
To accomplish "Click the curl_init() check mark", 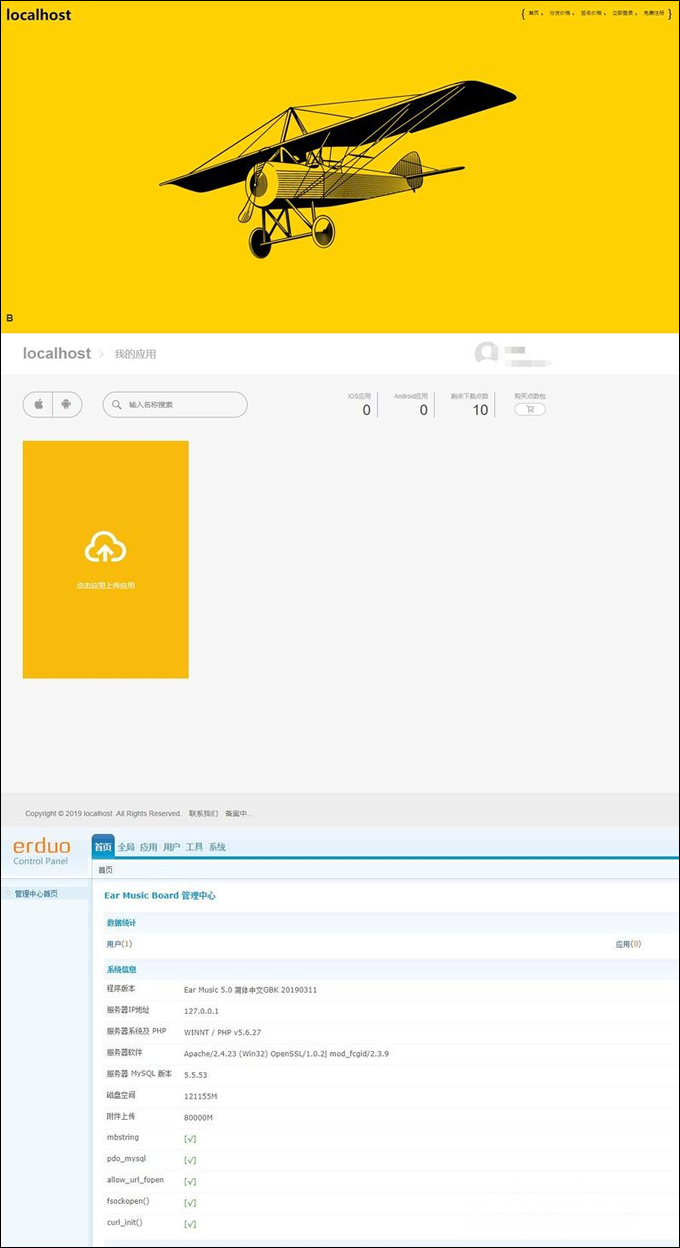I will [x=190, y=1224].
